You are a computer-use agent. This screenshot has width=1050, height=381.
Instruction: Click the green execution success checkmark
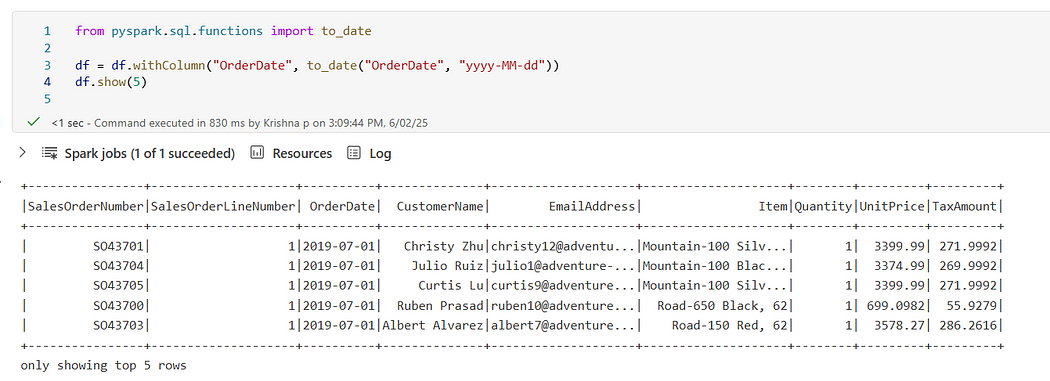click(33, 123)
